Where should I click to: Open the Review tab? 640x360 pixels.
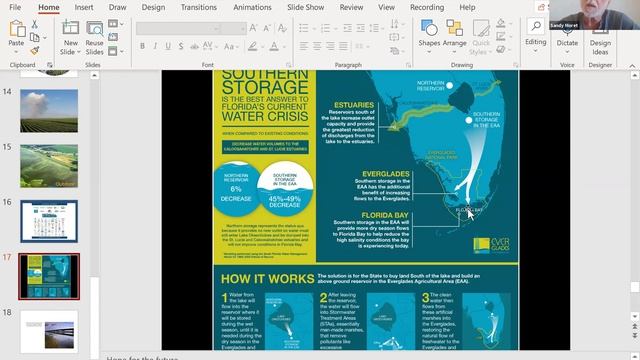[351, 7]
